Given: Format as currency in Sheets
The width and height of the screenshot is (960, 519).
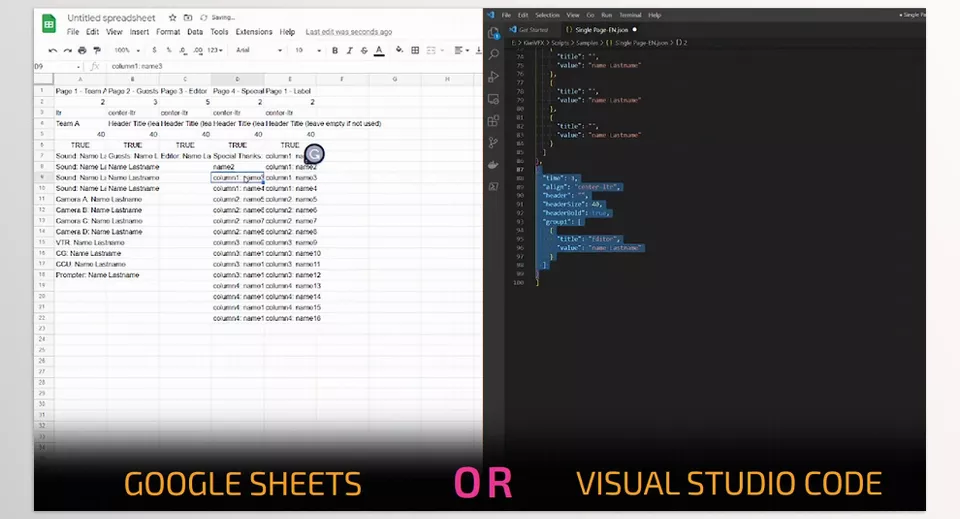Looking at the screenshot, I should (154, 50).
